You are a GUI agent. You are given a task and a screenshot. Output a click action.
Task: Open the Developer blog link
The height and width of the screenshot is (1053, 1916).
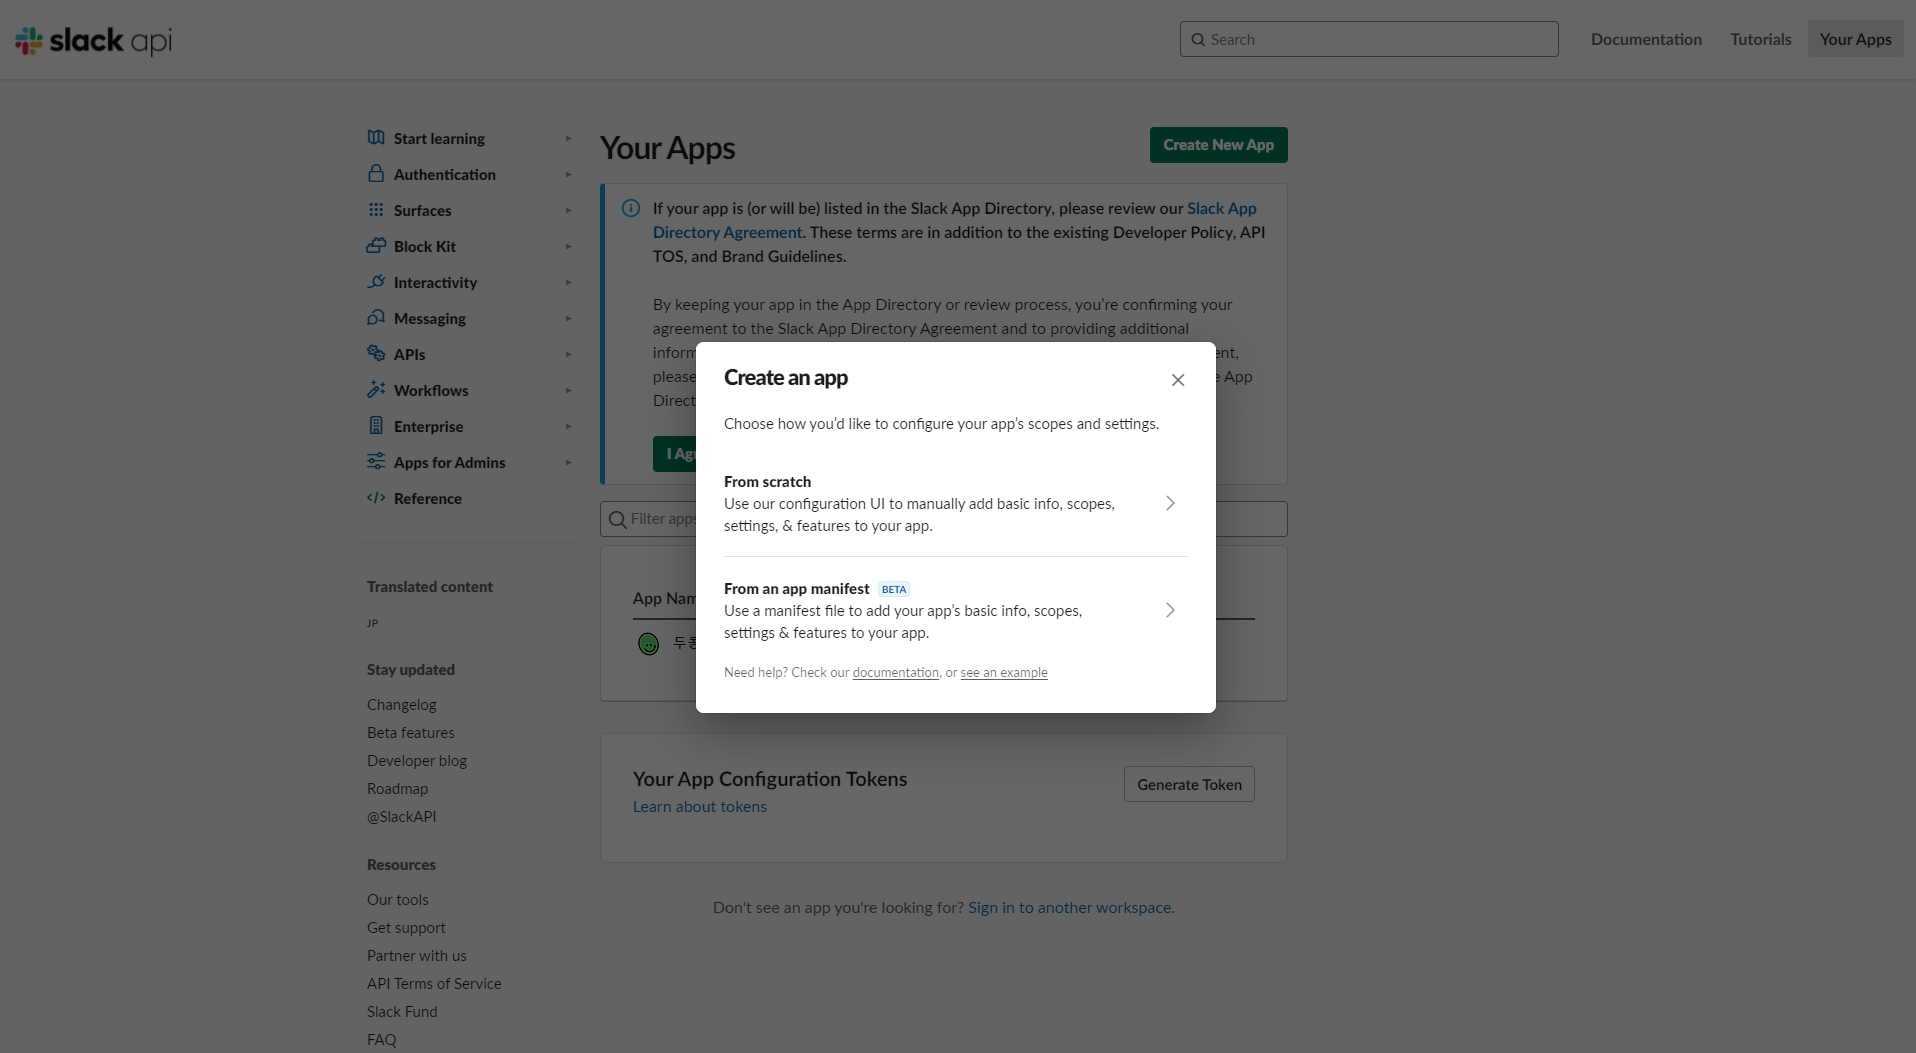[x=416, y=760]
